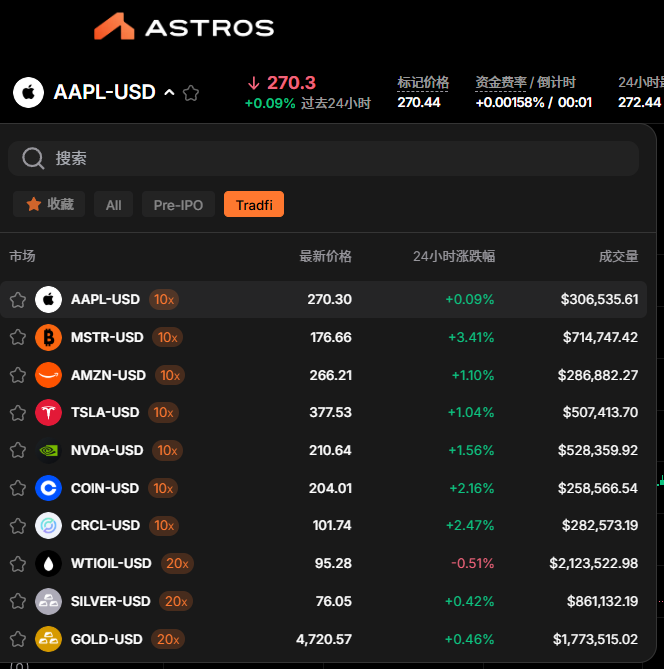Sort by 成交量 column header

[619, 256]
